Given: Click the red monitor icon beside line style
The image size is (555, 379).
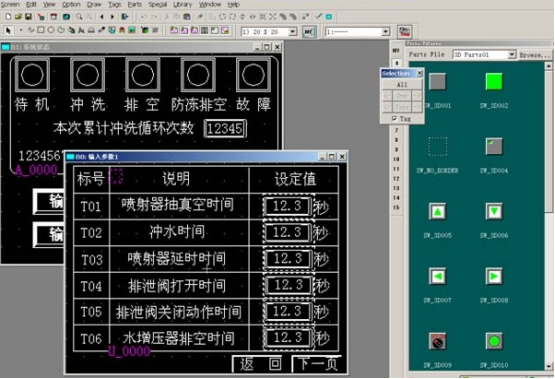Looking at the screenshot, I should 405,31.
